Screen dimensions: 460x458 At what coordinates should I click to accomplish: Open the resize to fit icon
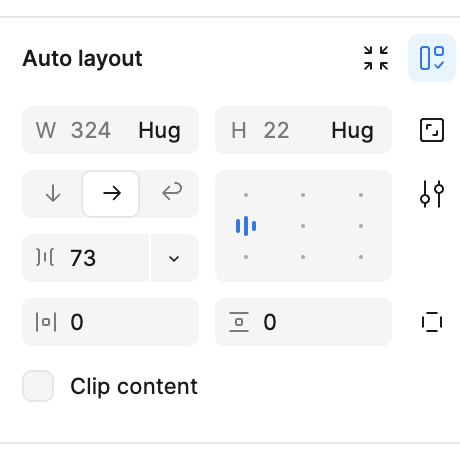[432, 130]
